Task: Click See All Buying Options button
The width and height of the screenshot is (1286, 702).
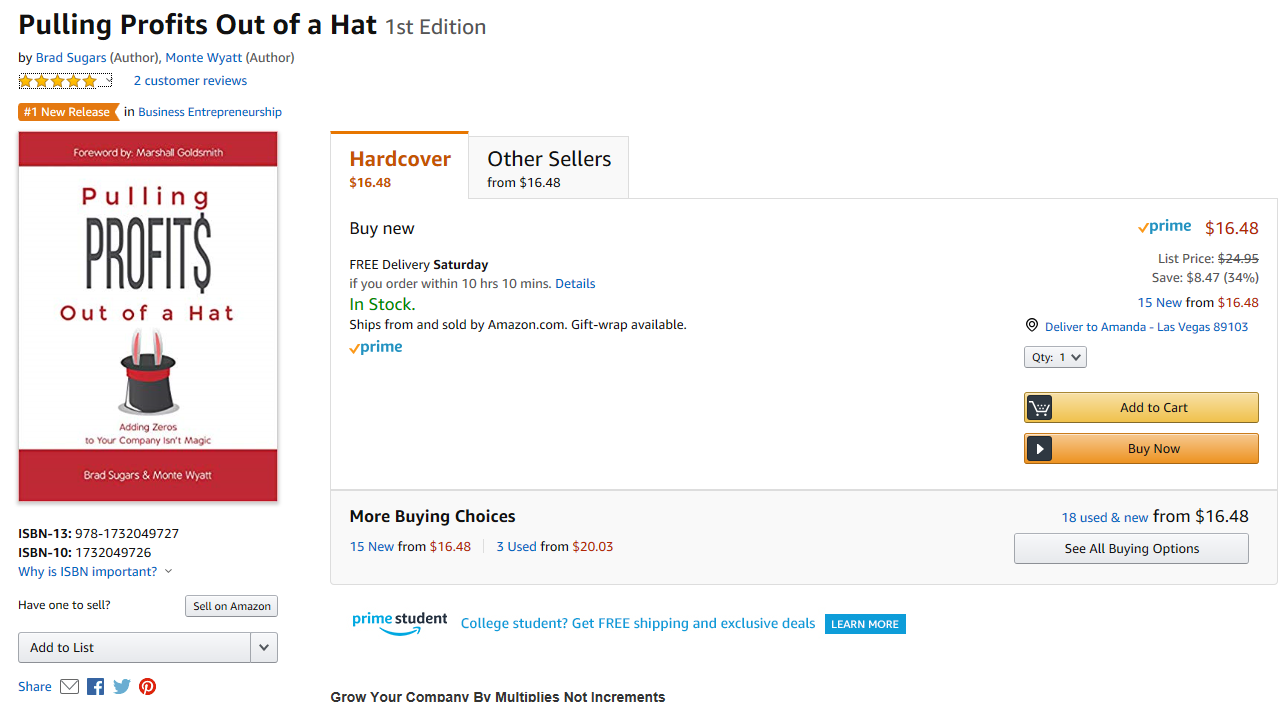Action: [1131, 549]
